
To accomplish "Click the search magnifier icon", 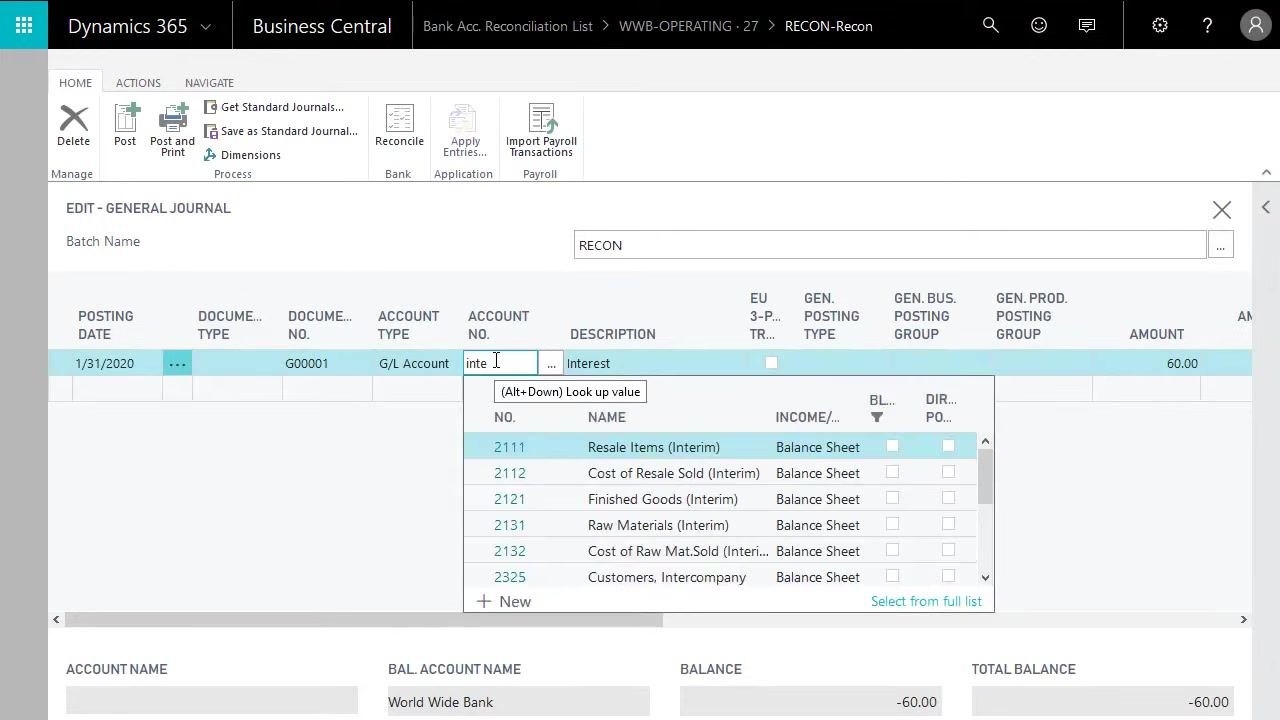I will 991,25.
